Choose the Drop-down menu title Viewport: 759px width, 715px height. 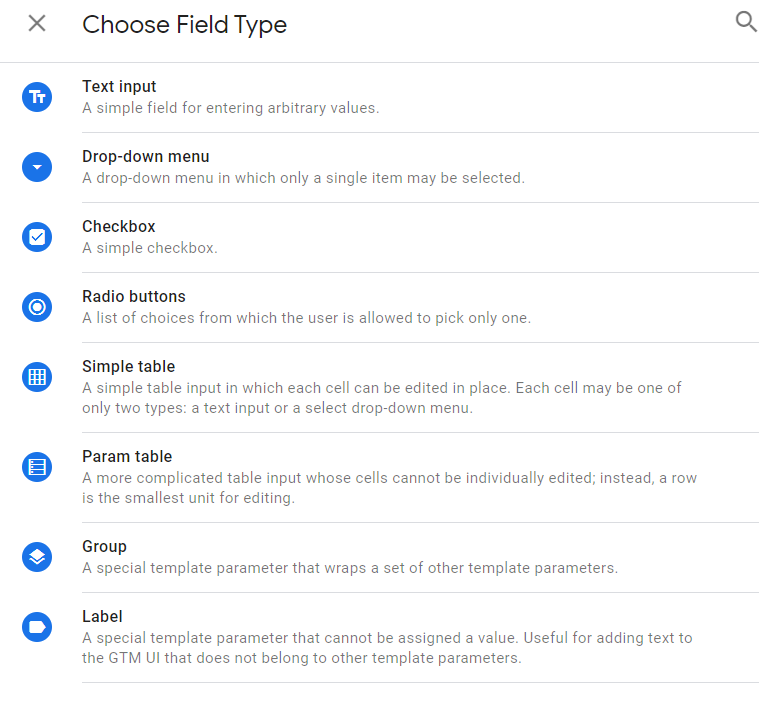point(145,157)
